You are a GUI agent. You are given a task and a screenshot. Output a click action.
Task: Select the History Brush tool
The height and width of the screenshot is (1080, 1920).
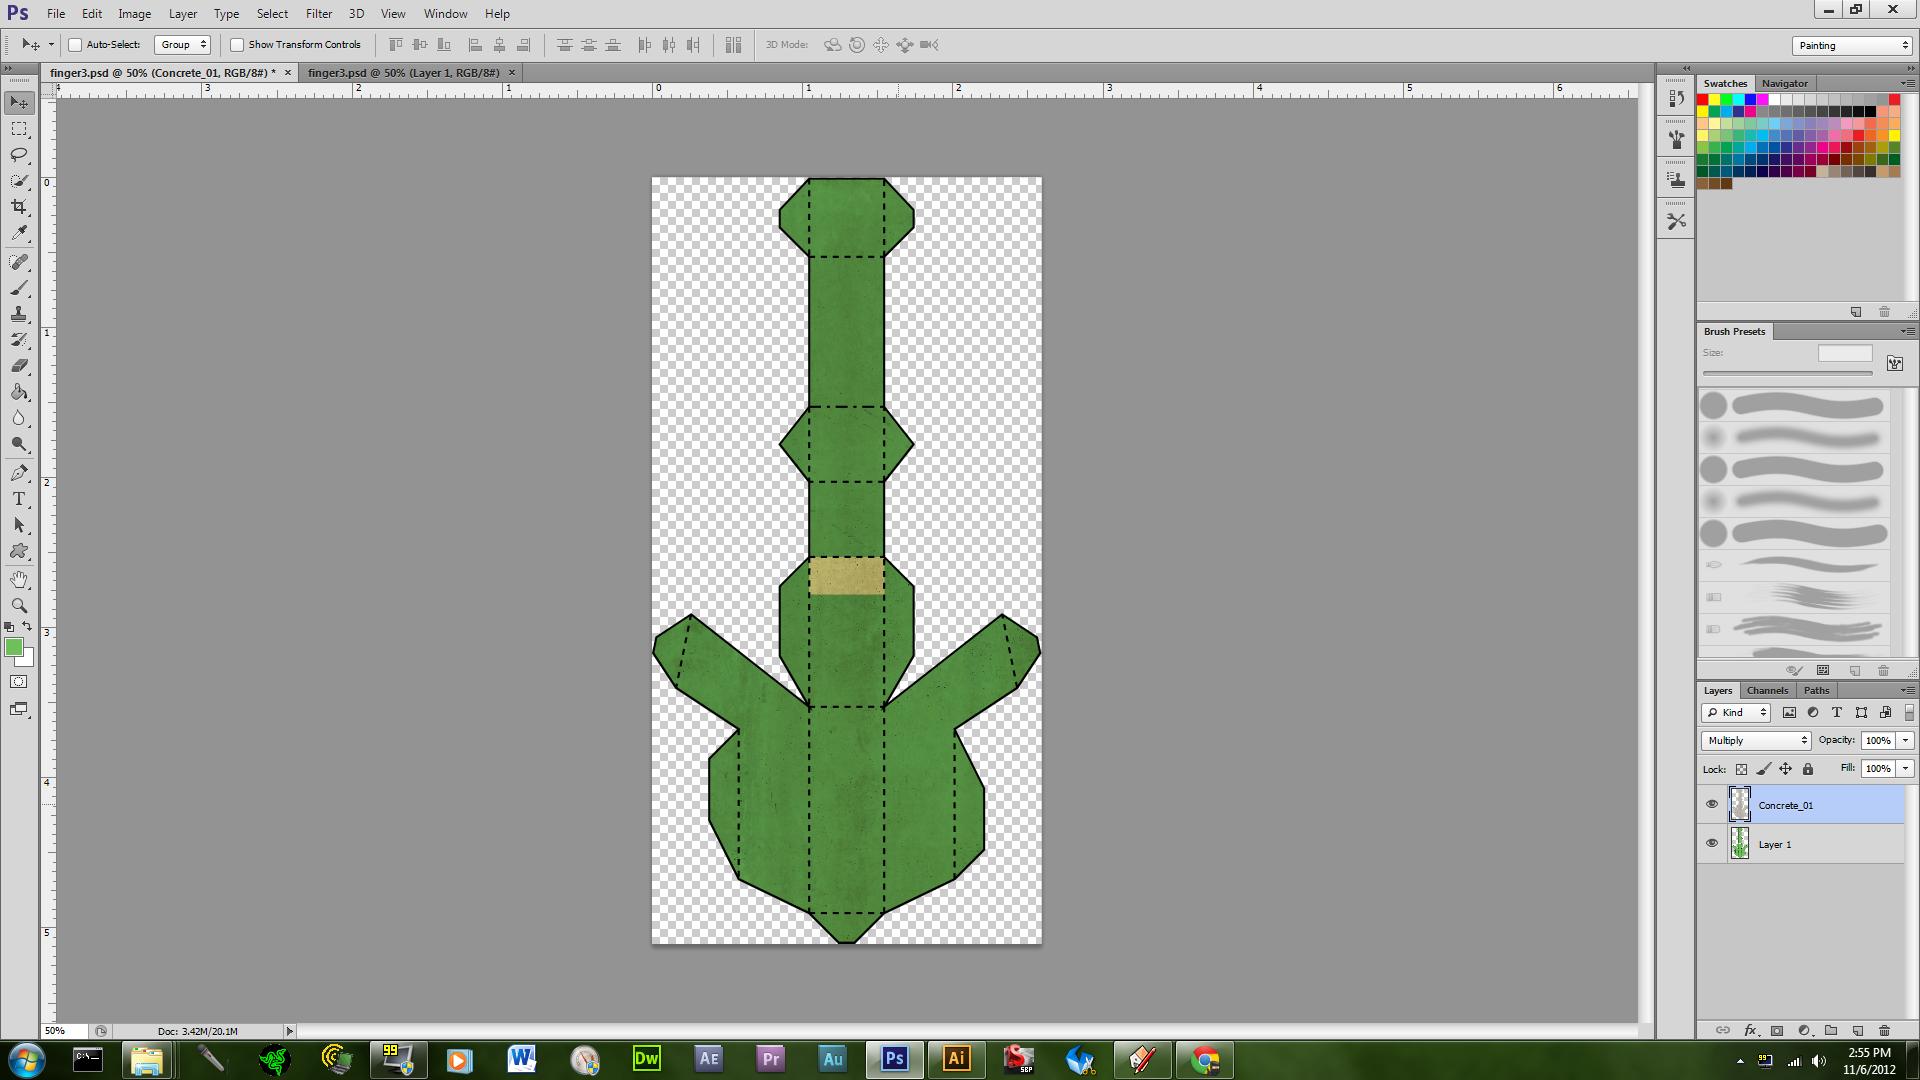pyautogui.click(x=19, y=340)
